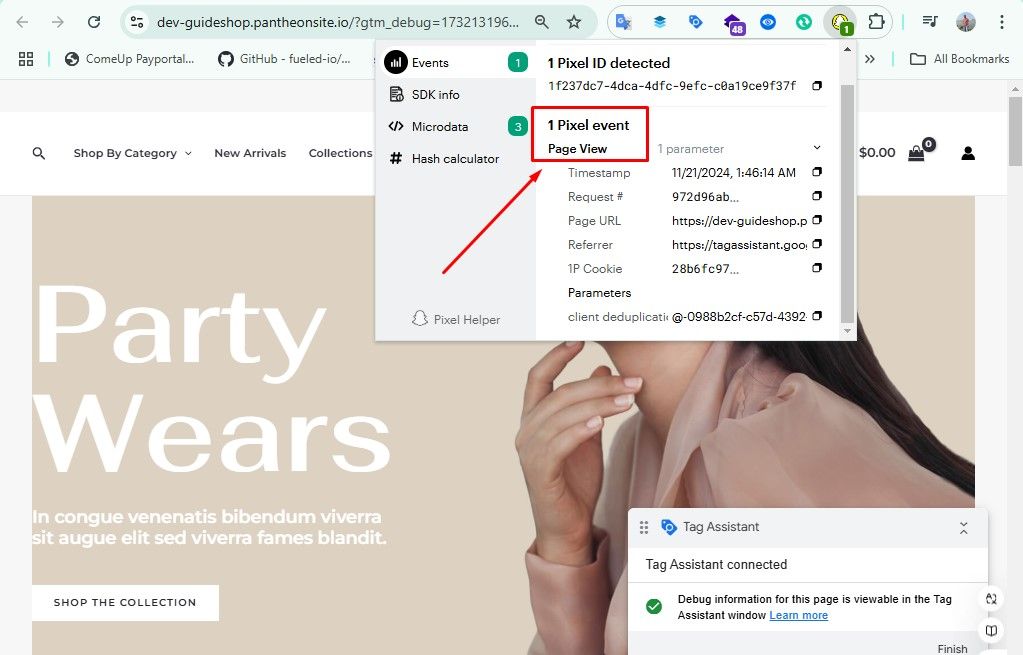Open Learn more link in Tag Assistant
This screenshot has width=1023, height=655.
pyautogui.click(x=799, y=615)
